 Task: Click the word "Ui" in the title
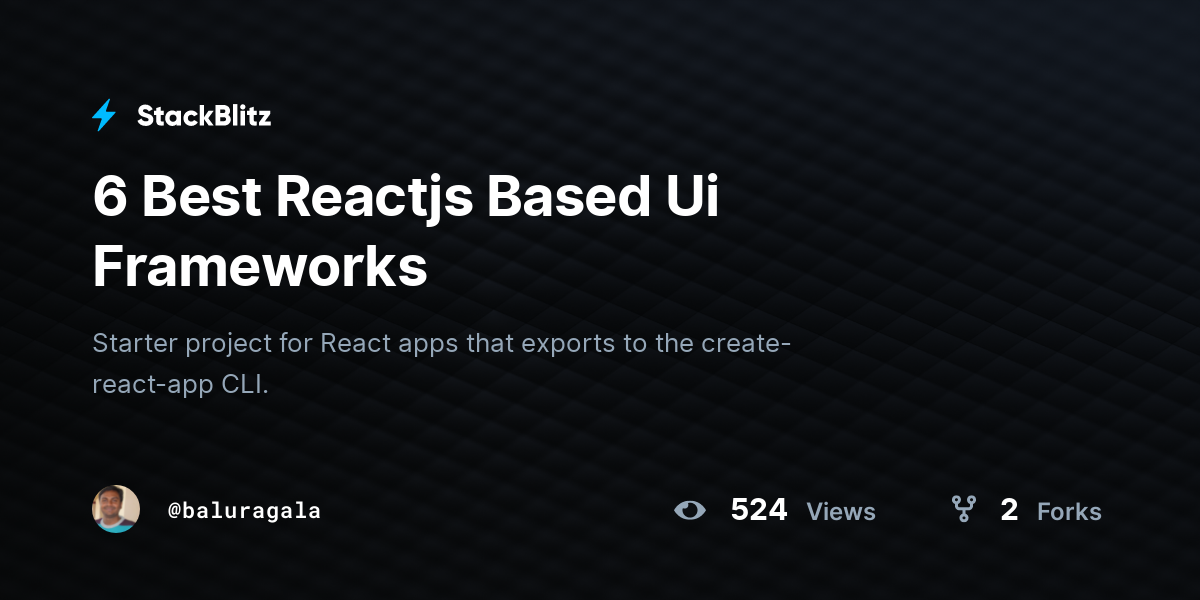point(692,197)
